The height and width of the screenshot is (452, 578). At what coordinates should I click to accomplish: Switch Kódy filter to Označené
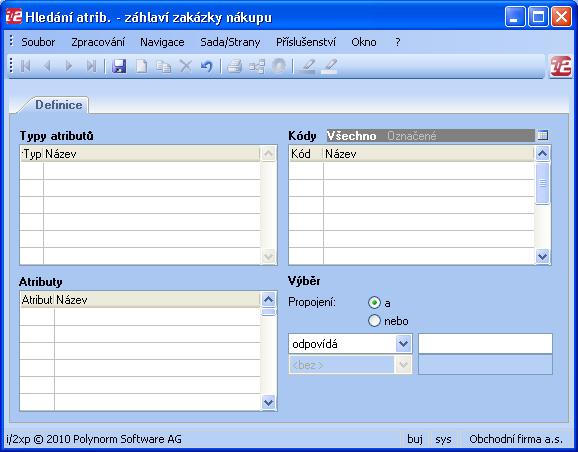(411, 136)
